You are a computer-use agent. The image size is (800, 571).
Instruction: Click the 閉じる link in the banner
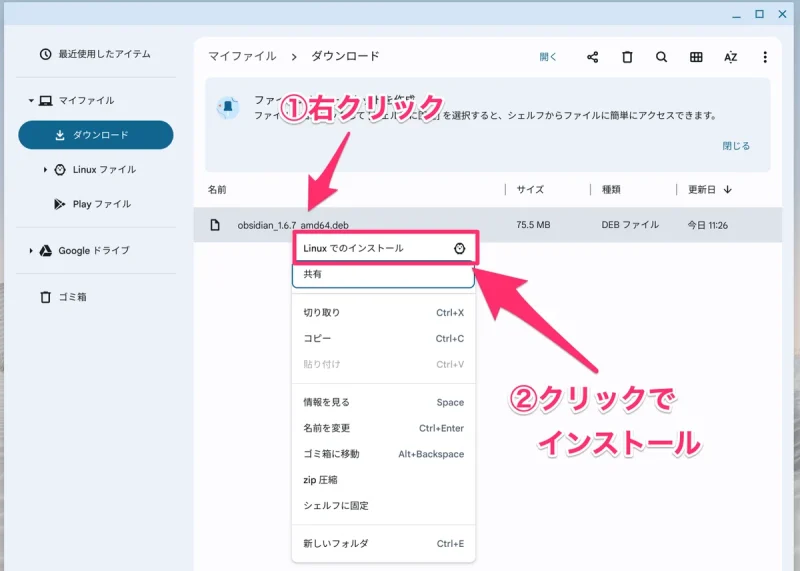(736, 146)
